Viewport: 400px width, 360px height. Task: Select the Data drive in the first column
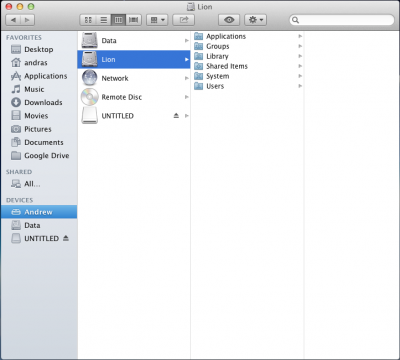(x=134, y=41)
